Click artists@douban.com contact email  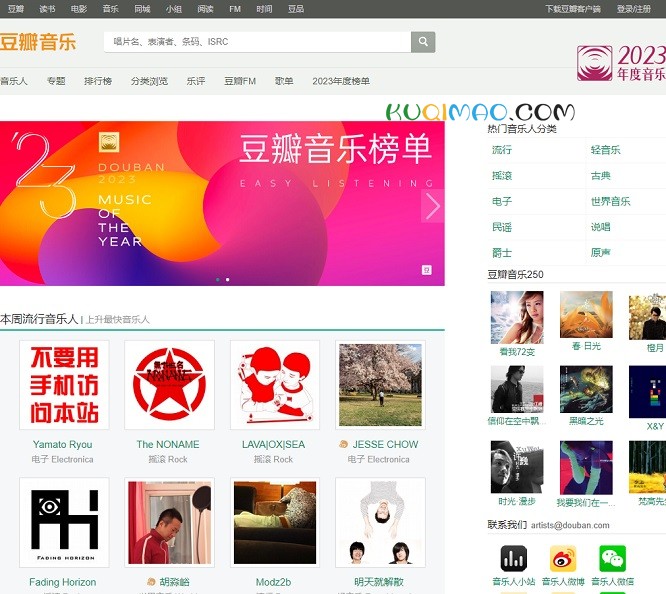point(570,525)
